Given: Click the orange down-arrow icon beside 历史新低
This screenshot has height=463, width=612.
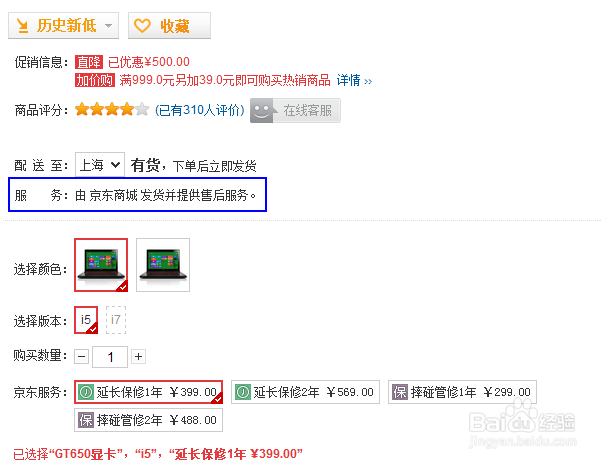Looking at the screenshot, I should tap(23, 26).
